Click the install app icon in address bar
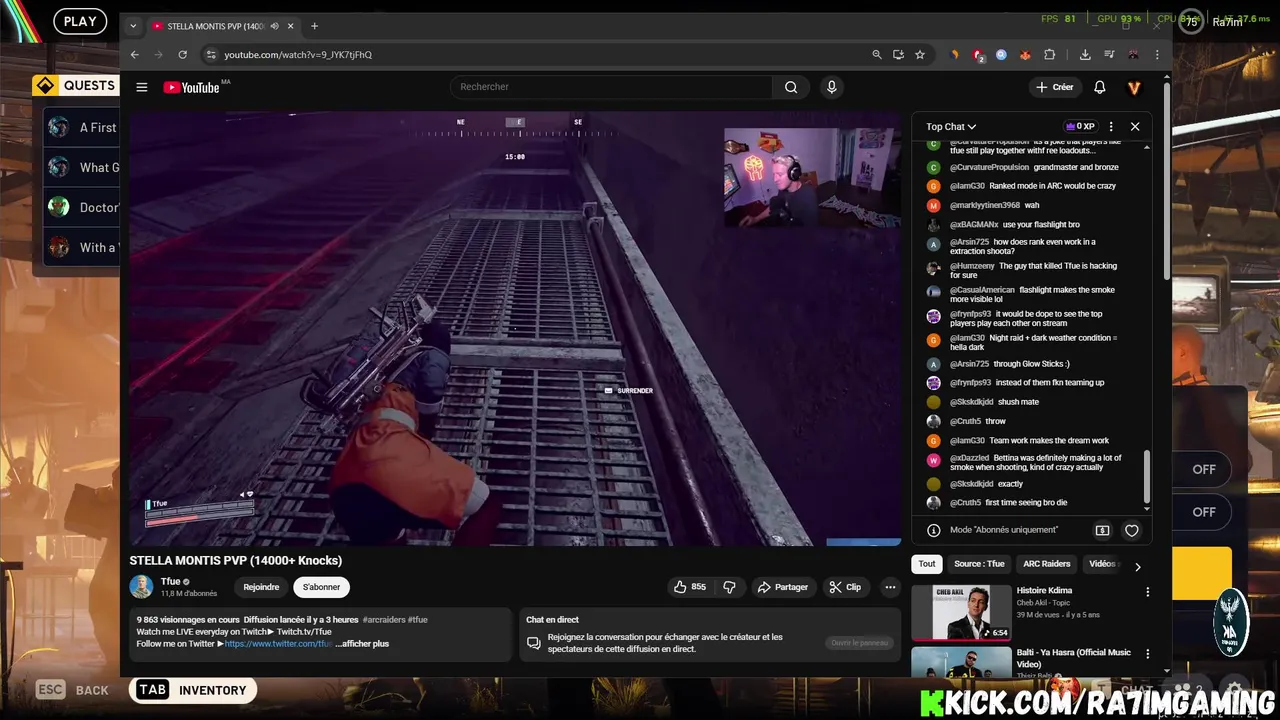The image size is (1280, 720). pyautogui.click(x=898, y=55)
